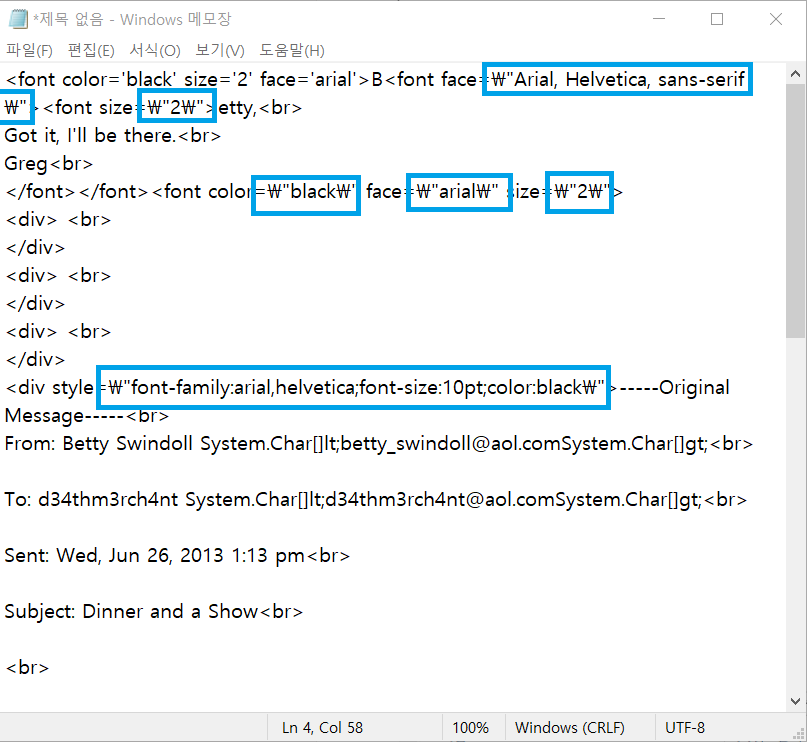
Task: Open the 서식(O) menu
Action: [x=155, y=50]
